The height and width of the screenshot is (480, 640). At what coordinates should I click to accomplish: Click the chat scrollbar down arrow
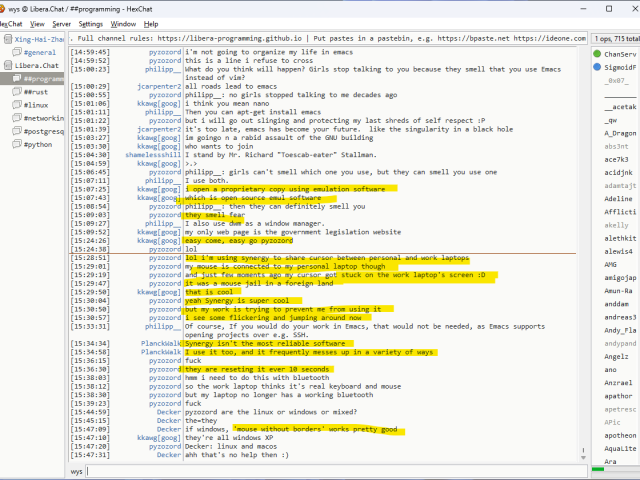tap(582, 458)
